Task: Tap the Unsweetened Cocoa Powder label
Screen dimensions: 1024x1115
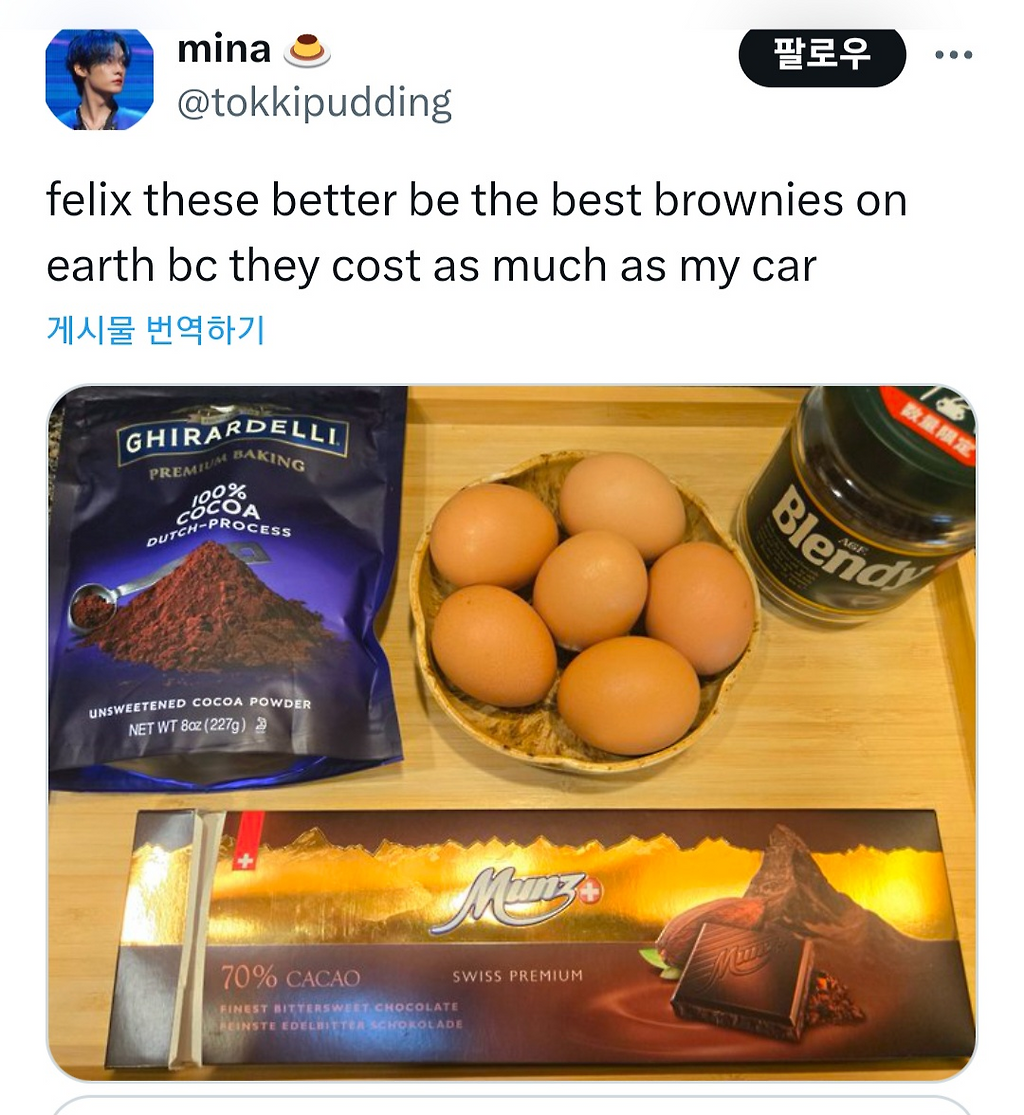Action: coord(200,706)
